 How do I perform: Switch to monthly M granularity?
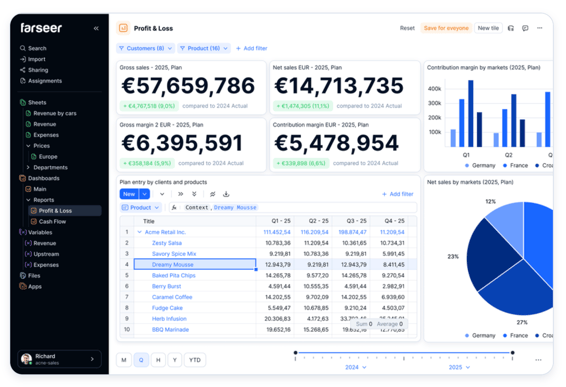(x=124, y=360)
